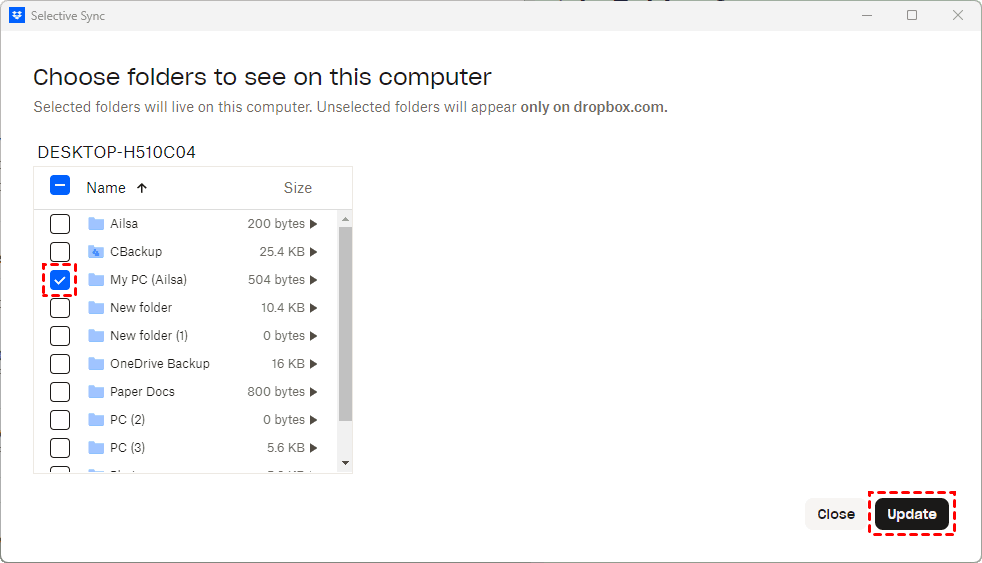Click the My PC (Ailsa) folder icon

point(96,280)
